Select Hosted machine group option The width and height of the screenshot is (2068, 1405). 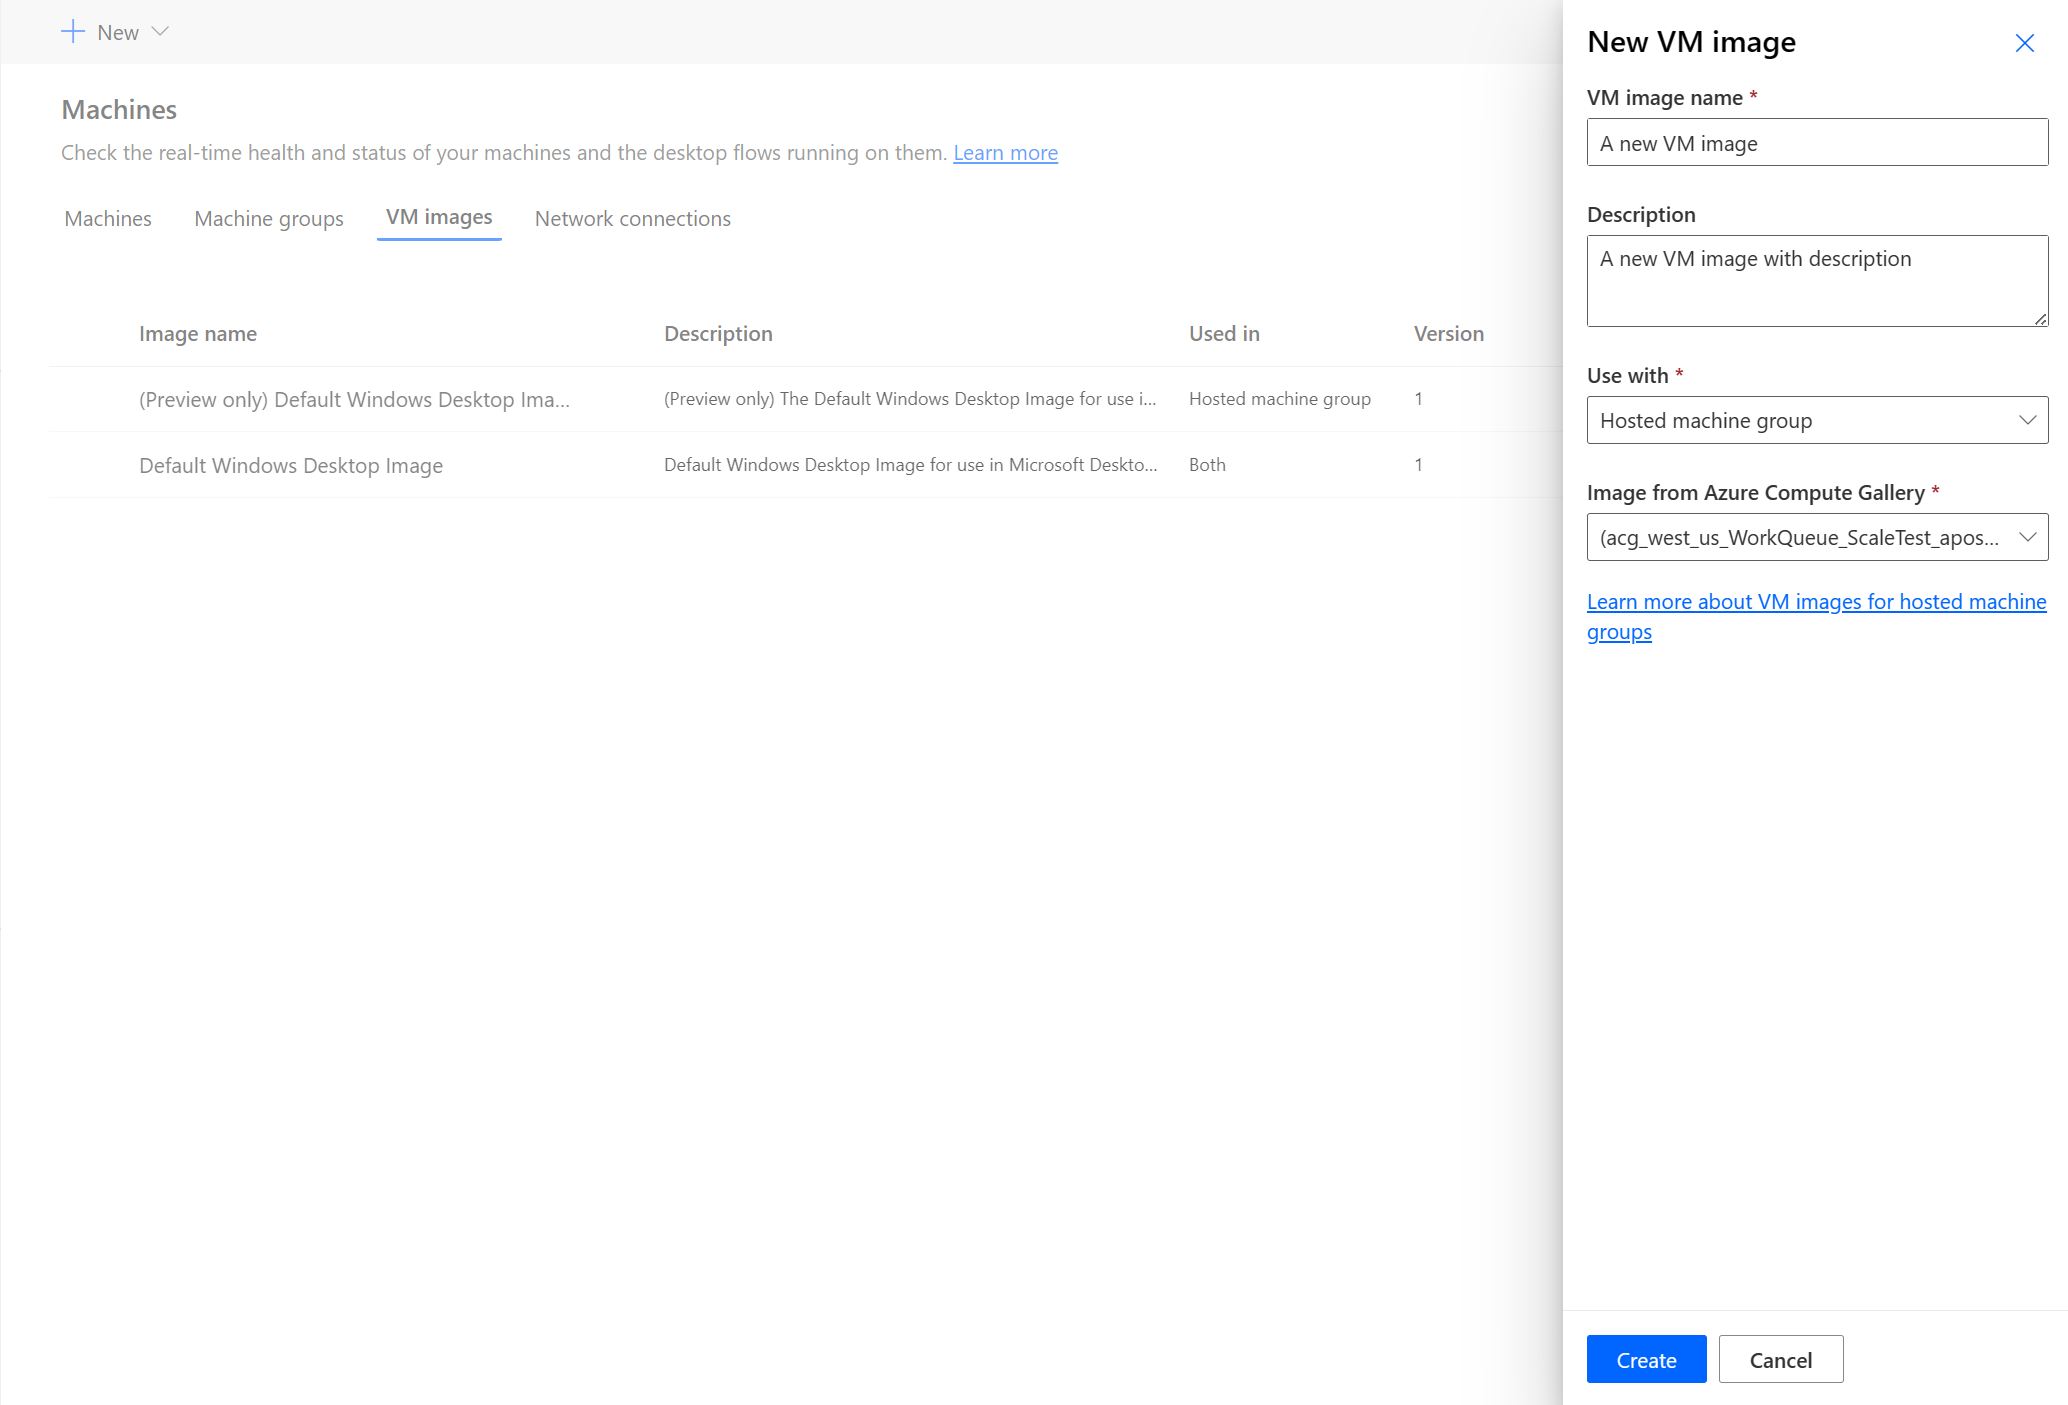1817,419
